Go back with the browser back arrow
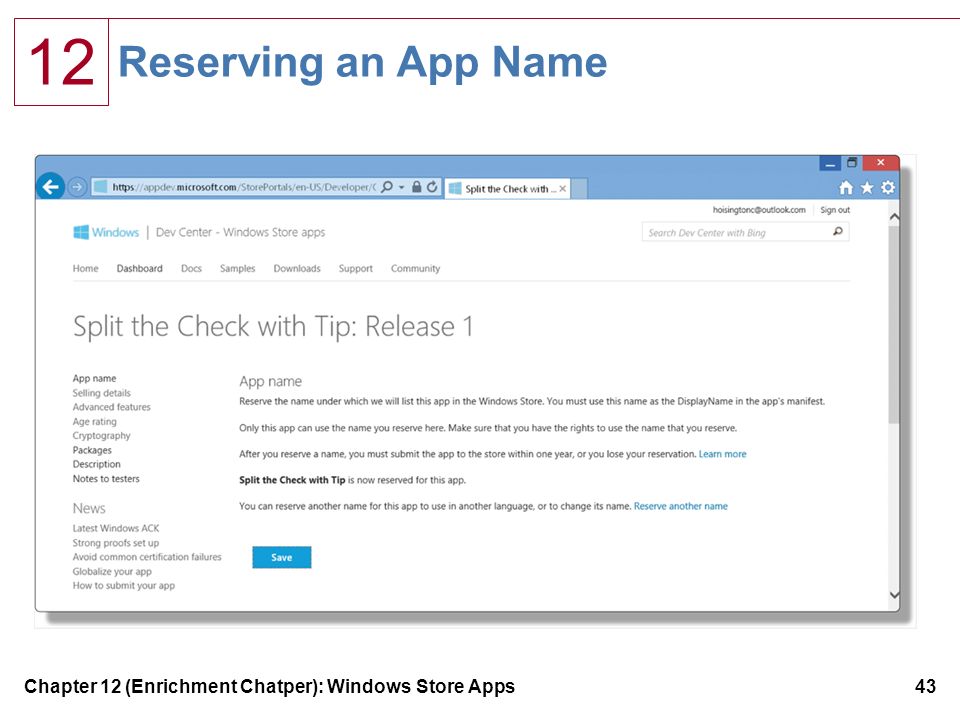Viewport: 960px width, 720px height. point(51,186)
